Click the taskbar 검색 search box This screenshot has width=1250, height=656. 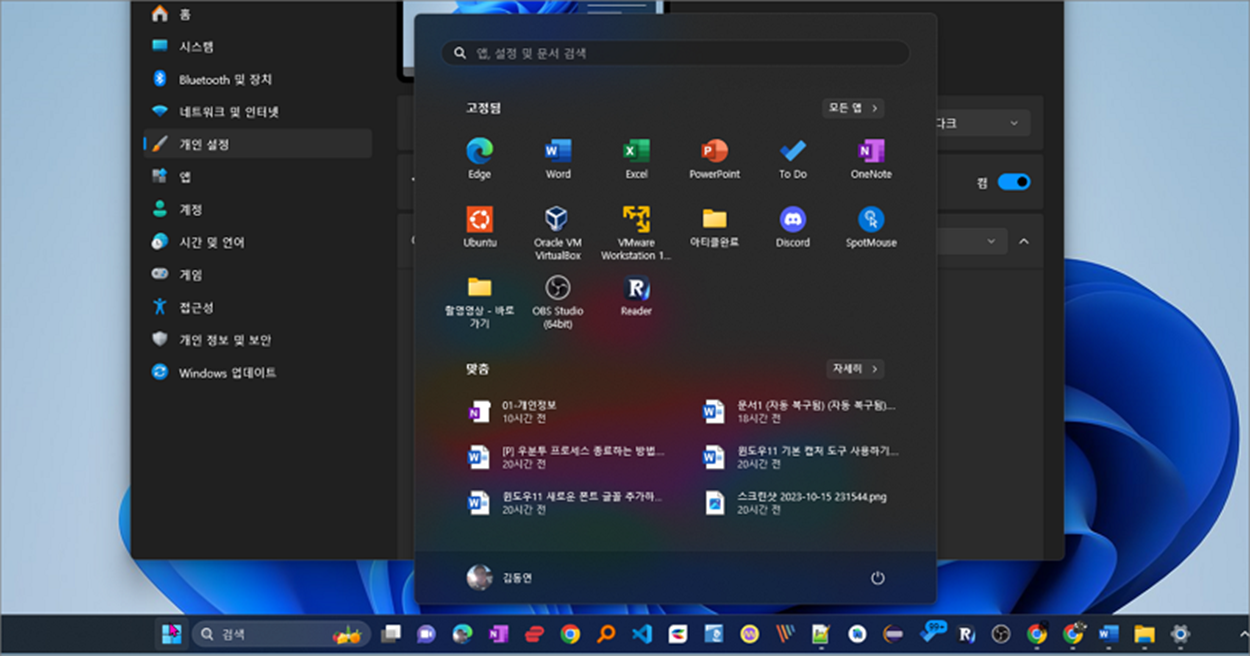click(281, 634)
